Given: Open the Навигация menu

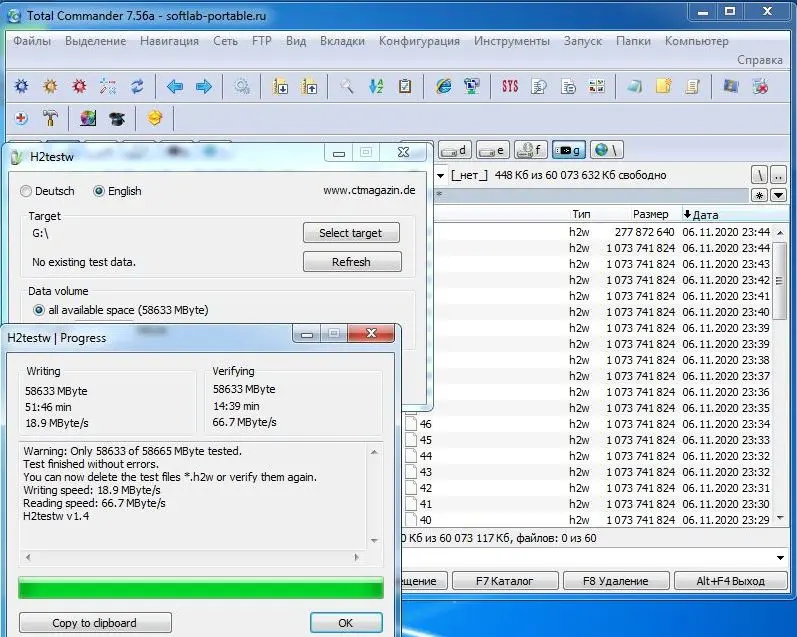Looking at the screenshot, I should coord(169,41).
